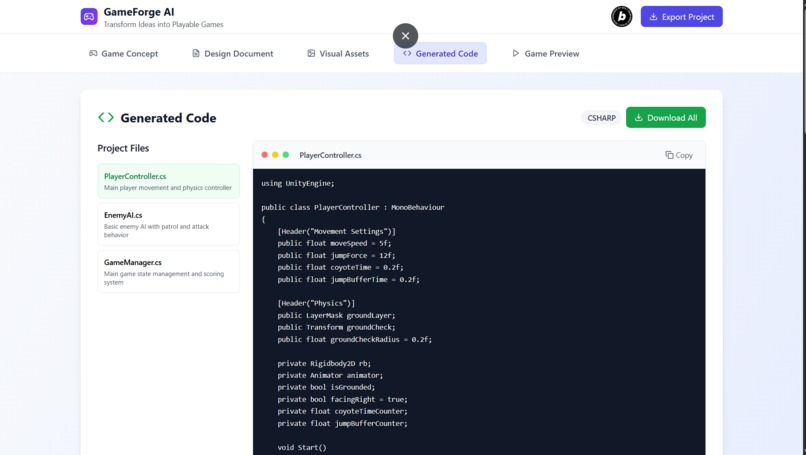Click the GameForge AI gamepad logo
This screenshot has width=806, height=455.
tap(89, 16)
